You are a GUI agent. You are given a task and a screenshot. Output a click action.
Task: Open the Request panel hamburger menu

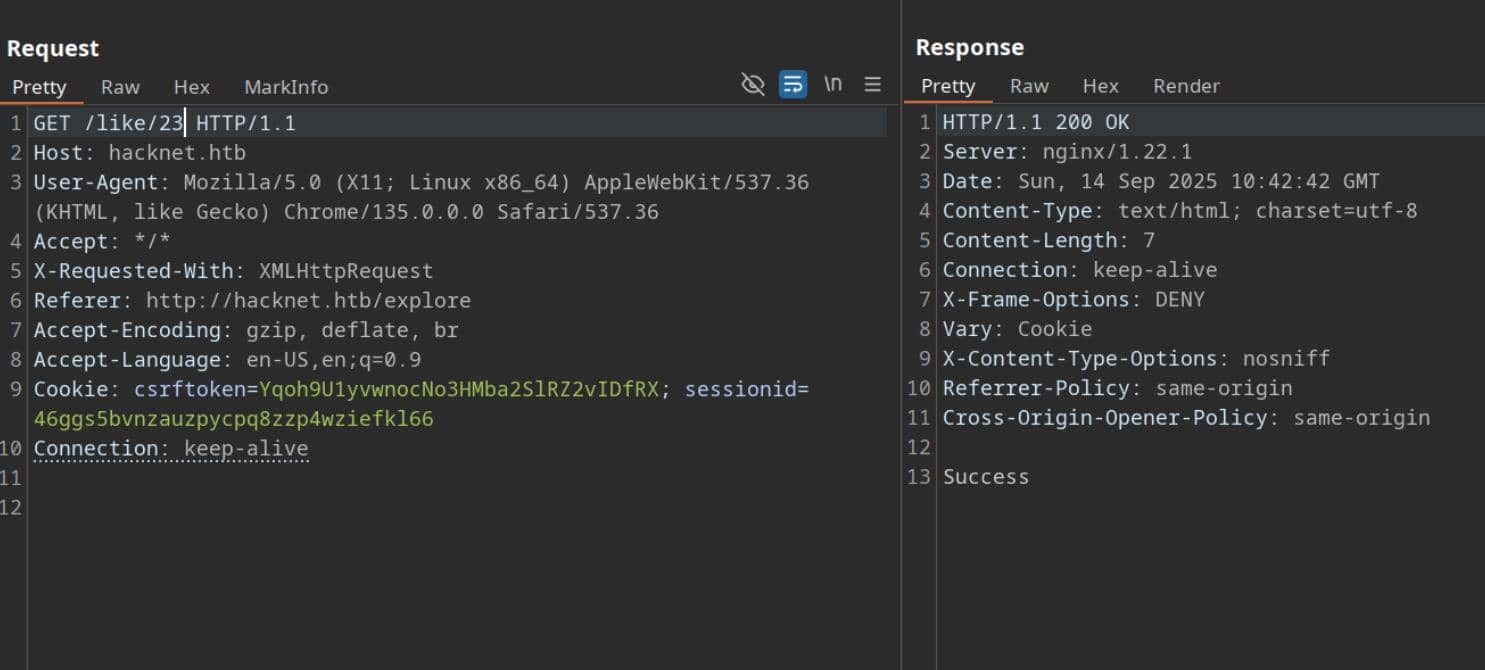(x=872, y=84)
